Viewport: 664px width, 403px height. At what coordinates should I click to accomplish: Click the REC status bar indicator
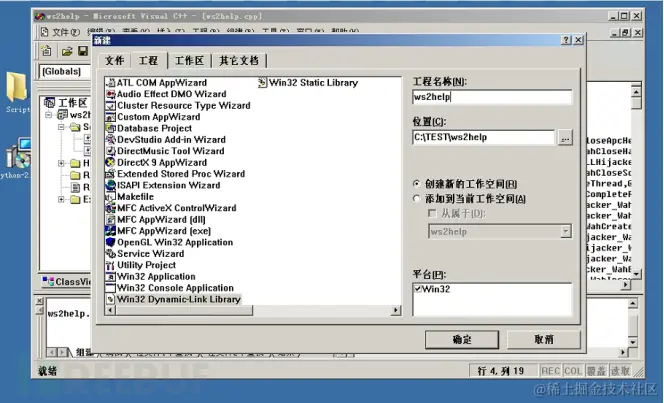pos(551,371)
